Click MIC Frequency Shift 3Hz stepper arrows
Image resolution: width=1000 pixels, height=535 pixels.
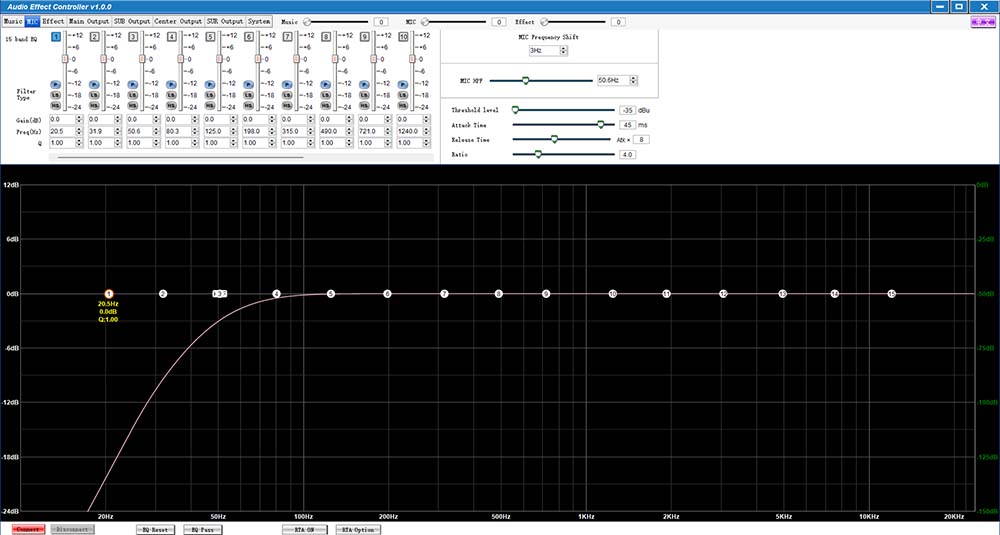pyautogui.click(x=564, y=50)
